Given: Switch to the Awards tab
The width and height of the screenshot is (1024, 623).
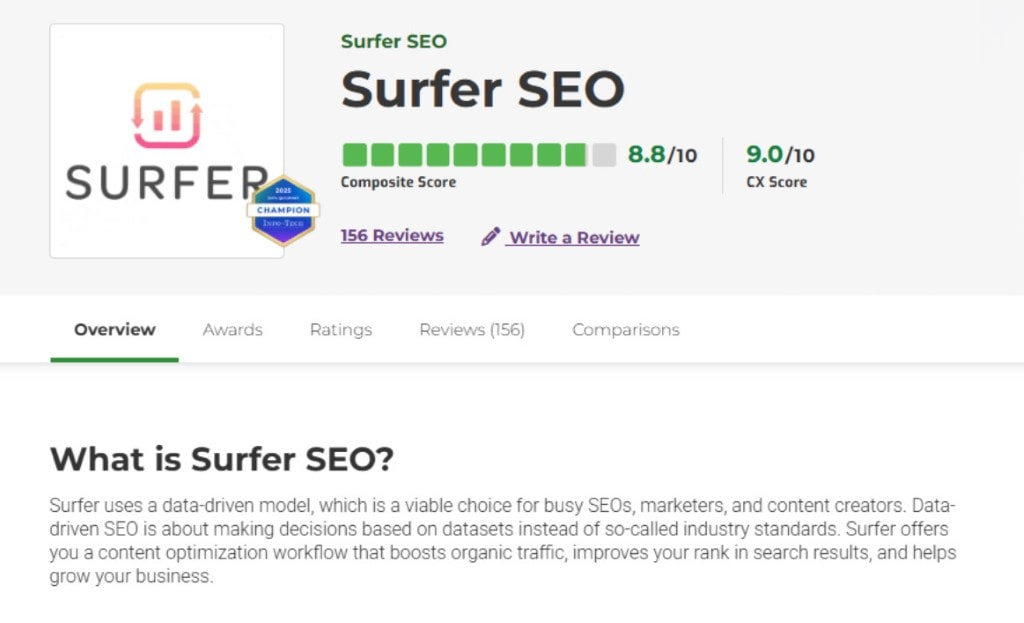Looking at the screenshot, I should [232, 330].
